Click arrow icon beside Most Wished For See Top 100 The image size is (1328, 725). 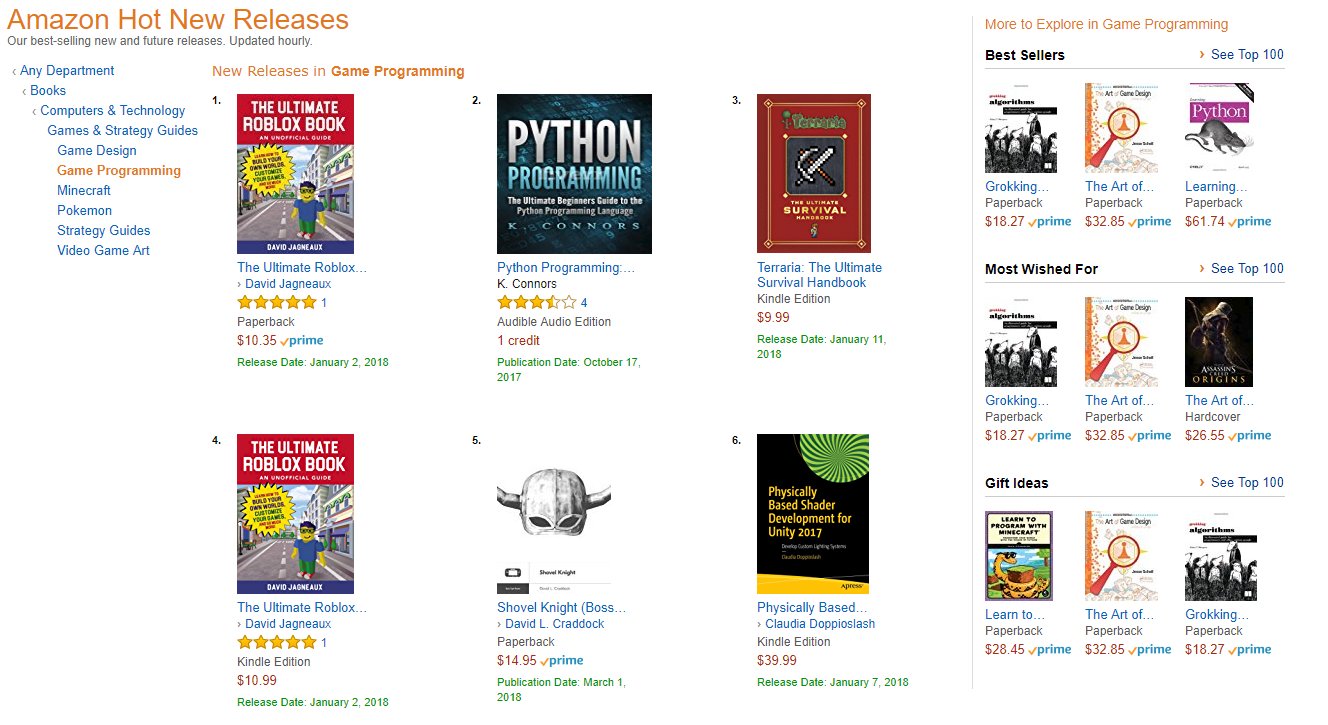click(1202, 269)
